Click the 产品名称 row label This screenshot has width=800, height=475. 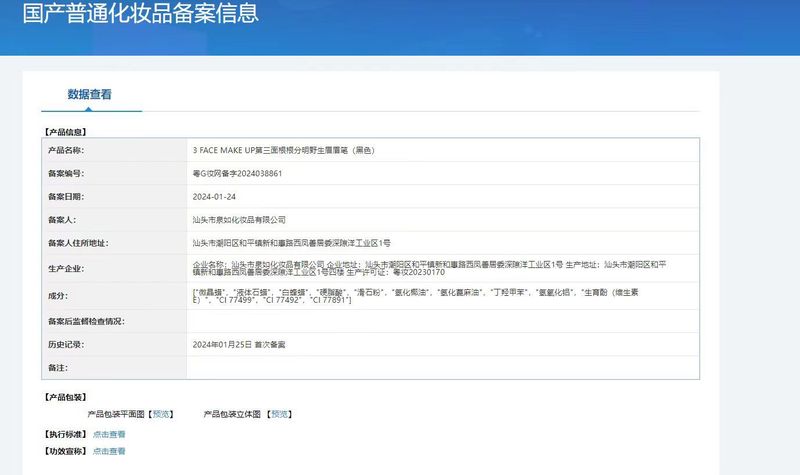[x=66, y=151]
